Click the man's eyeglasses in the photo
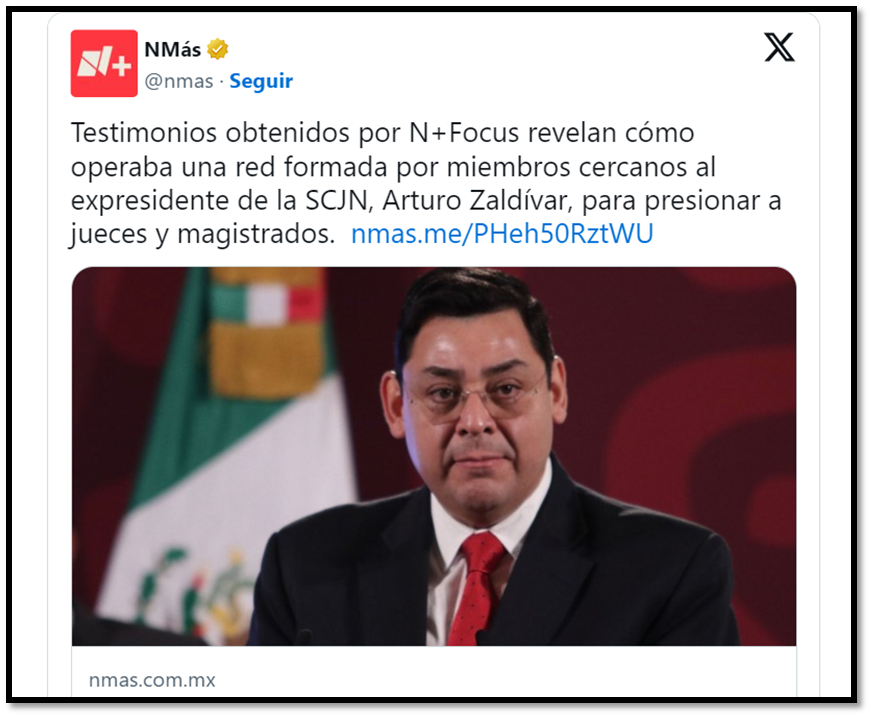This screenshot has height=717, width=871. click(477, 393)
